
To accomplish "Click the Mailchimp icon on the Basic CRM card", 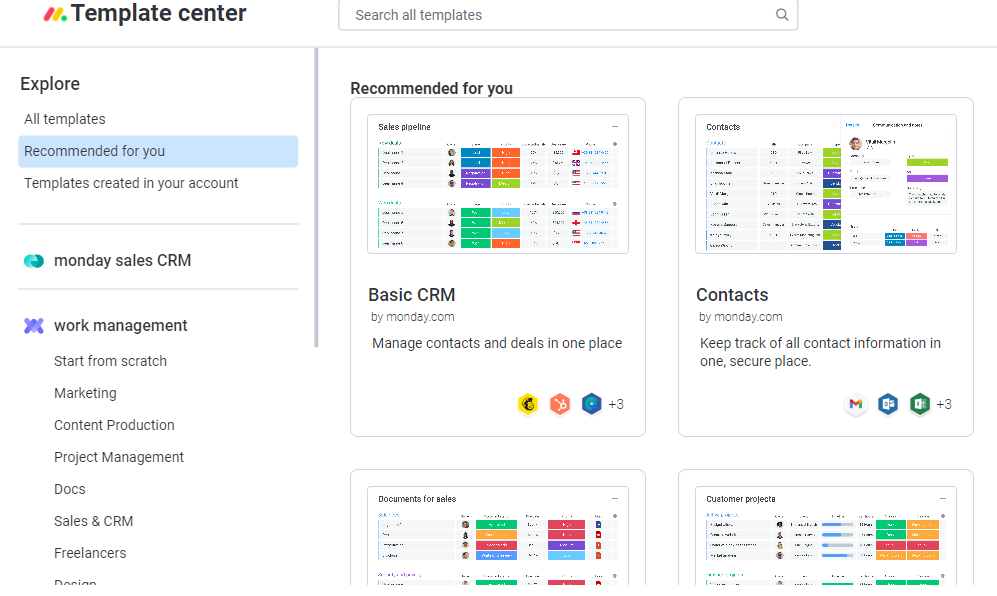I will tap(528, 404).
